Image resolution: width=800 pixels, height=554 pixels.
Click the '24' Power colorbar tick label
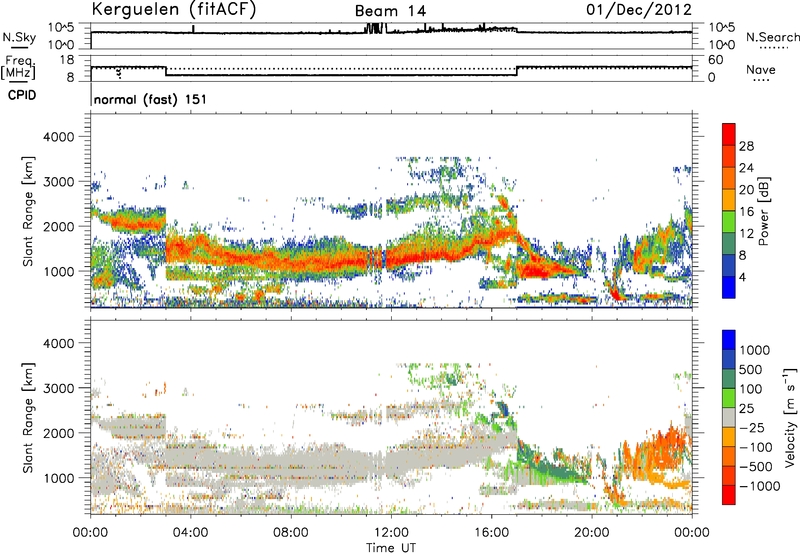coord(746,168)
